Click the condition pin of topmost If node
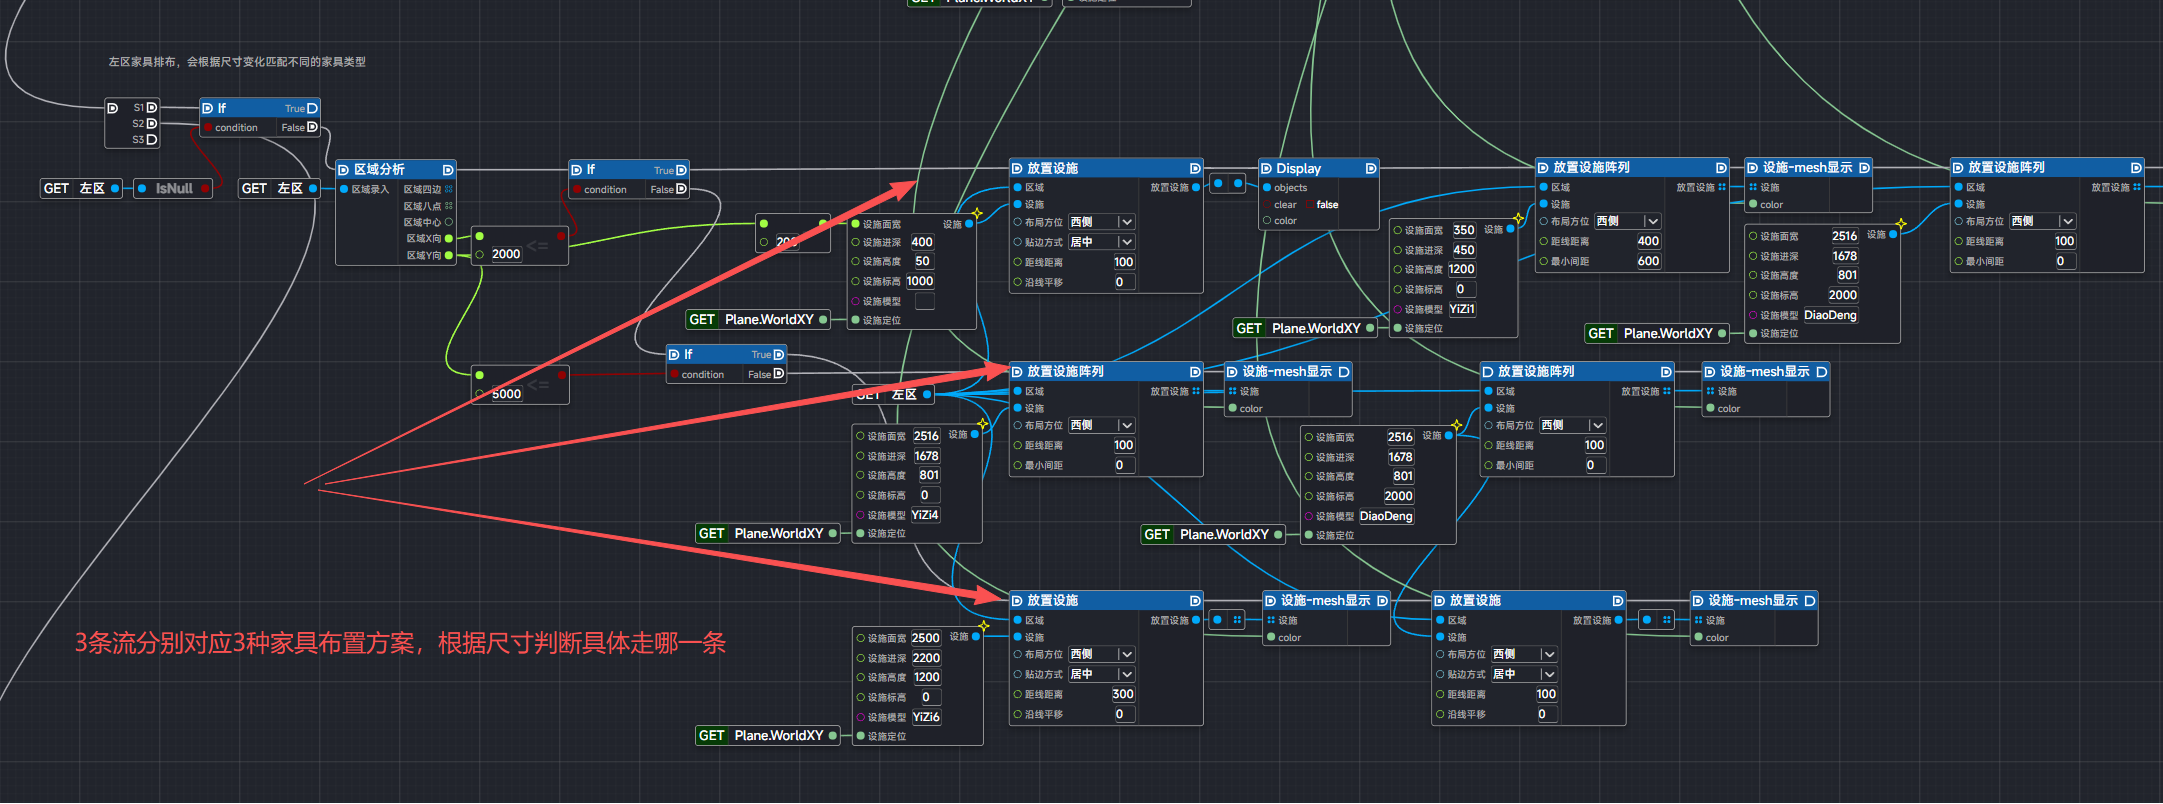The width and height of the screenshot is (2163, 804). pyautogui.click(x=208, y=128)
